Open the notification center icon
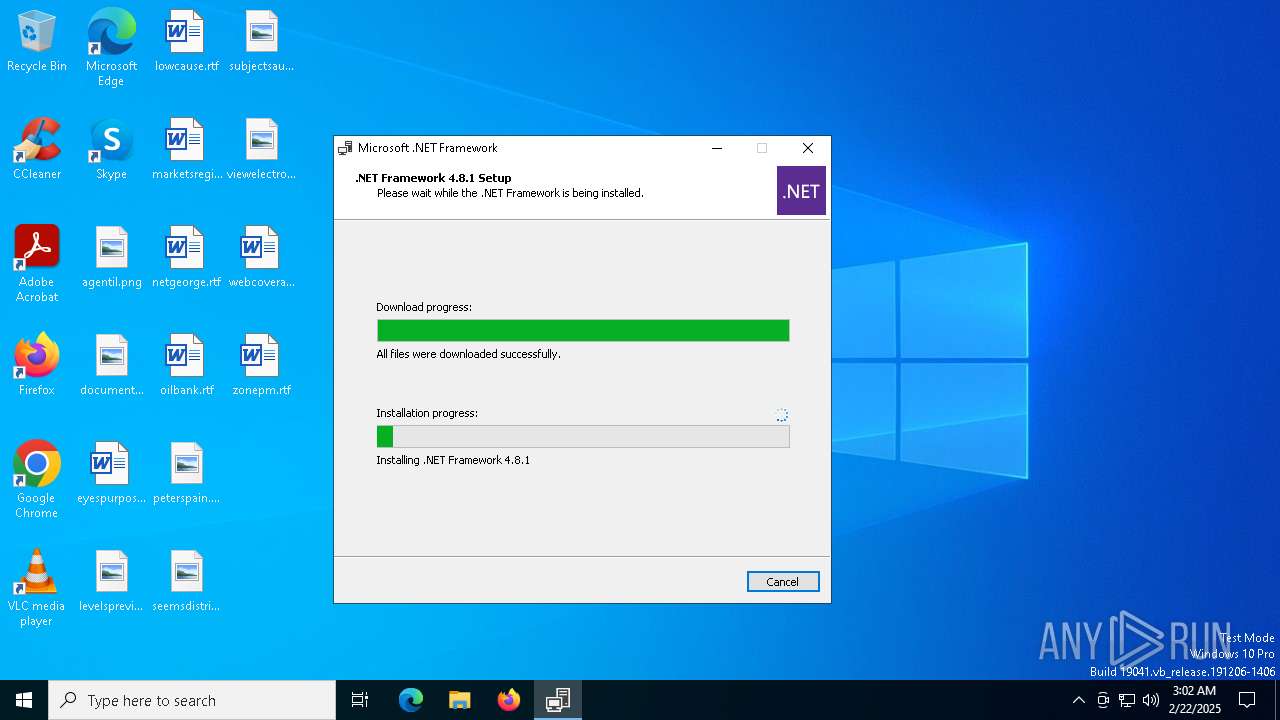 click(x=1247, y=700)
